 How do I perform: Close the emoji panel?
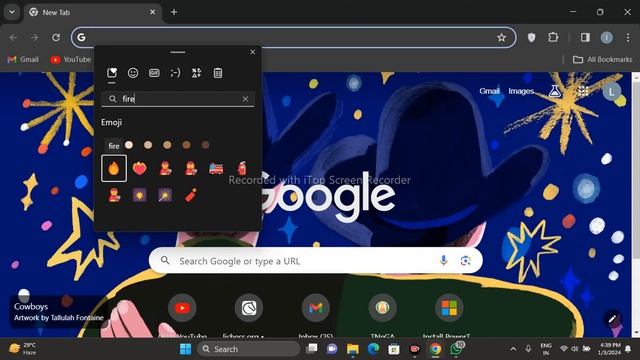[252, 52]
